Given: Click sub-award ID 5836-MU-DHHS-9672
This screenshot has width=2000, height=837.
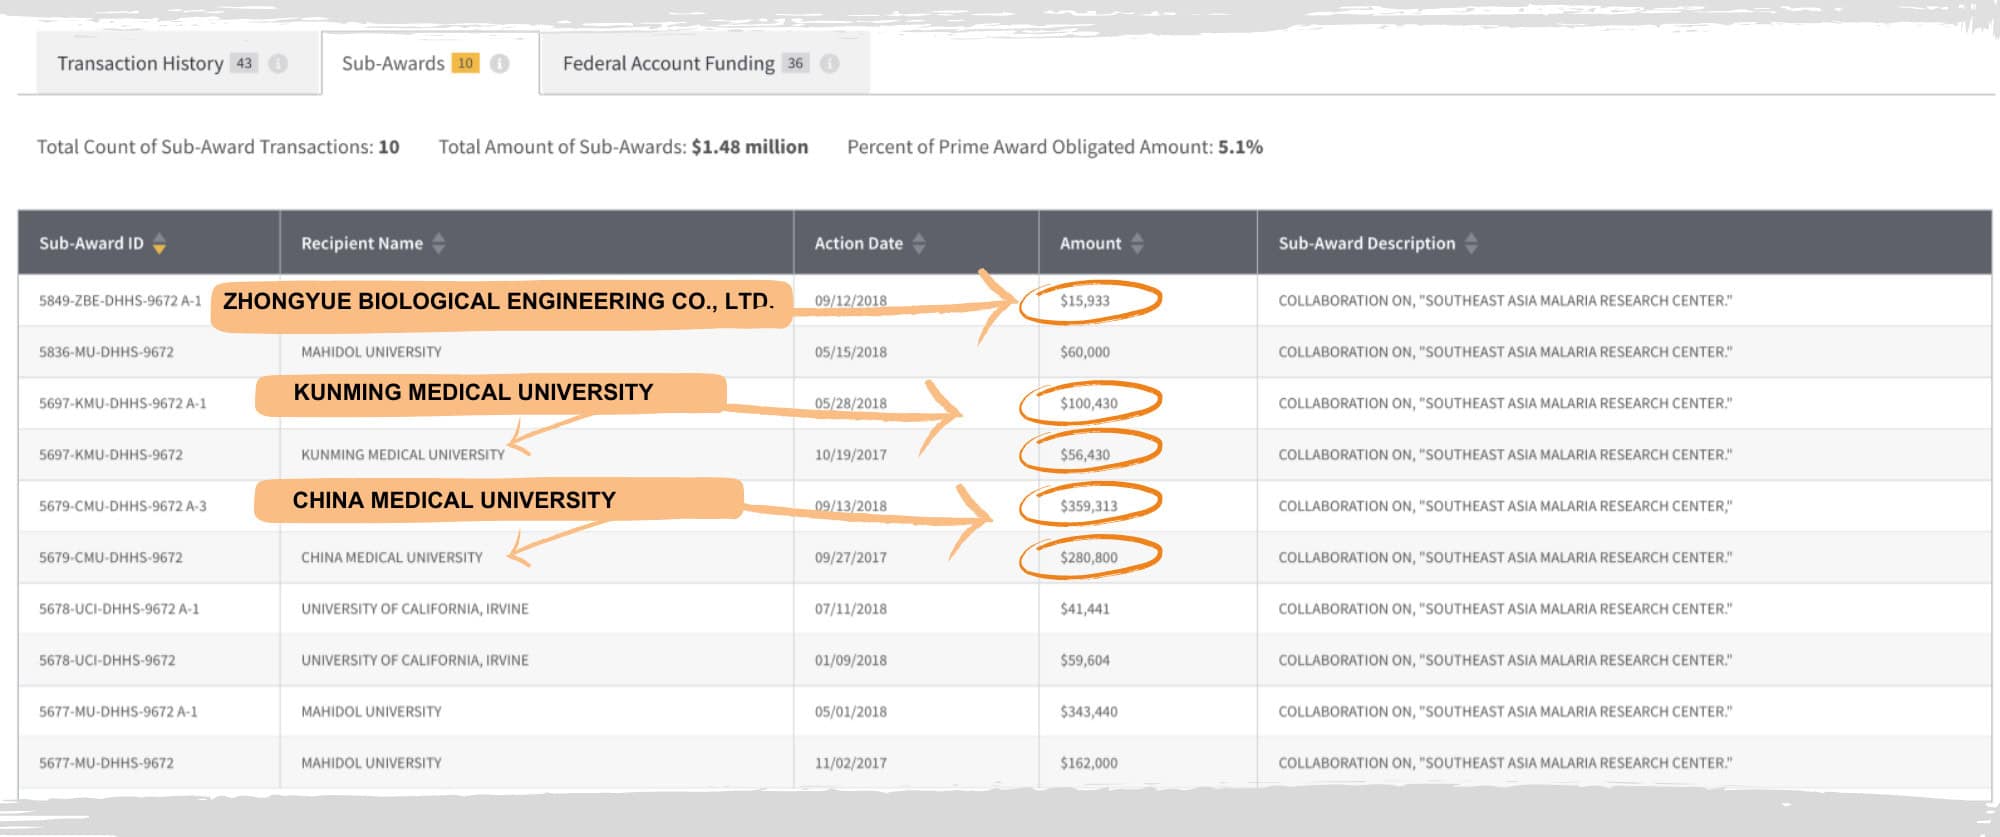Looking at the screenshot, I should click(106, 352).
